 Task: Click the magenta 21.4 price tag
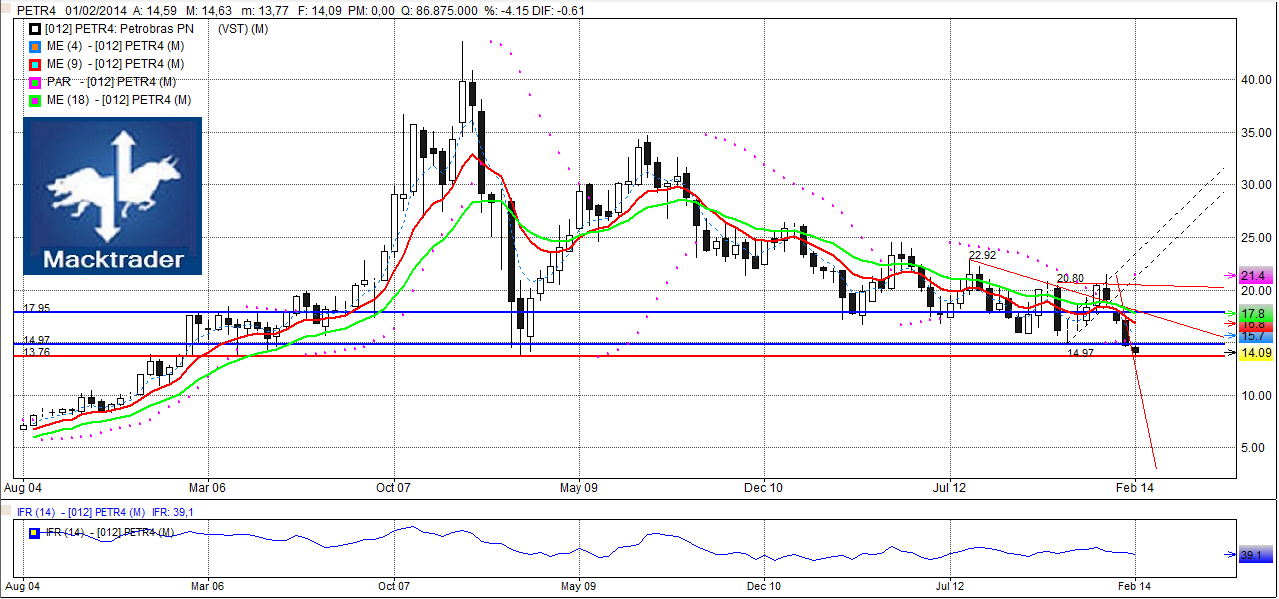[1255, 275]
